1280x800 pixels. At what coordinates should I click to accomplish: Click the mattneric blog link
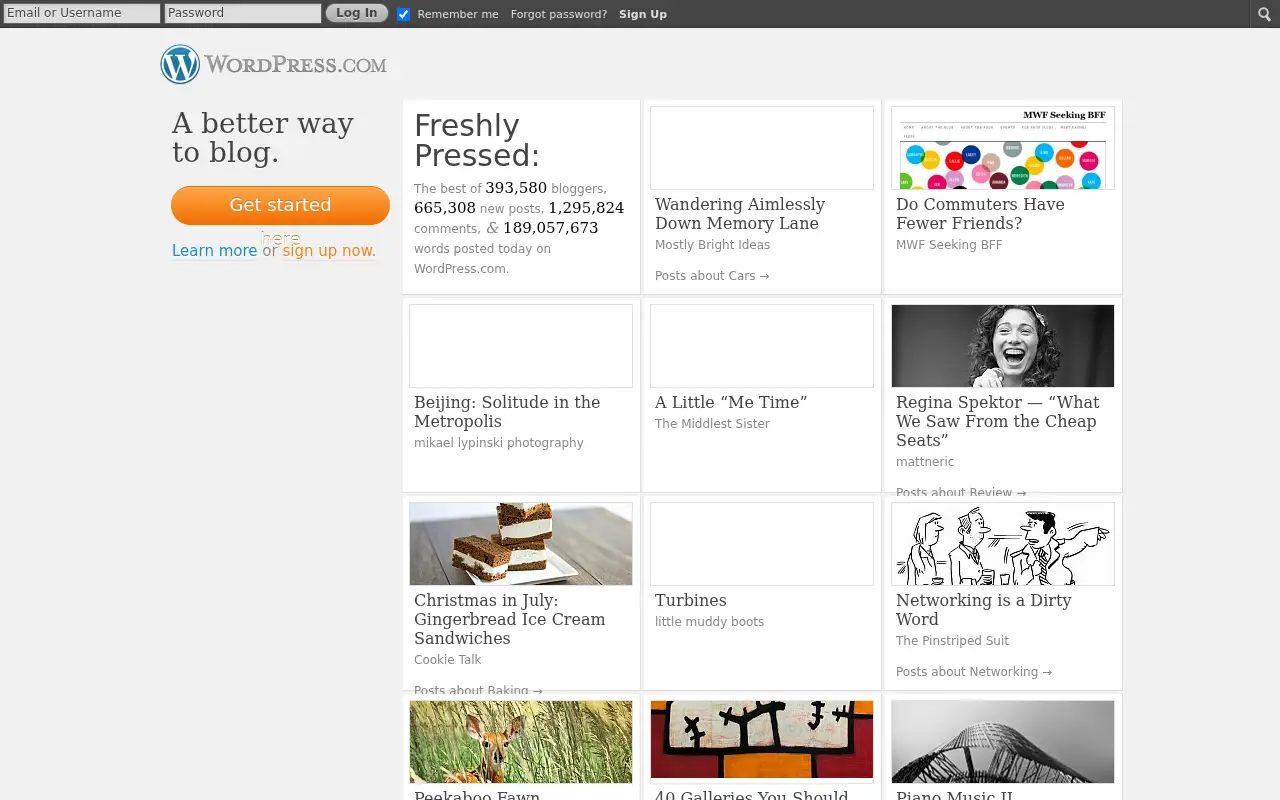925,462
